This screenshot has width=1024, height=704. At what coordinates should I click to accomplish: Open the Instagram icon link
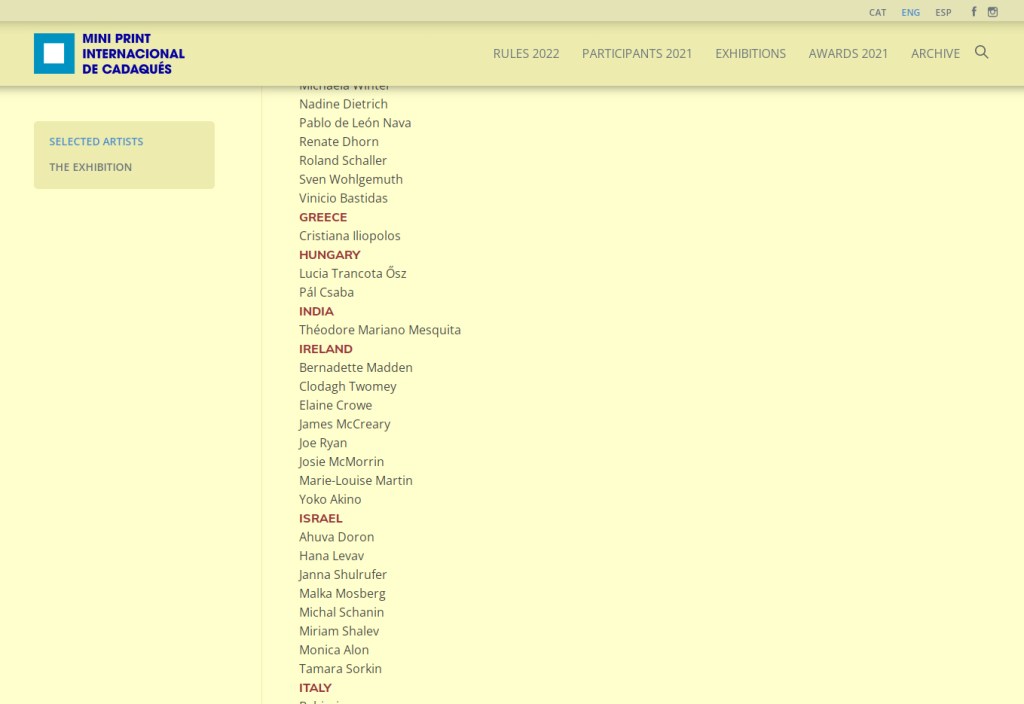(x=993, y=12)
